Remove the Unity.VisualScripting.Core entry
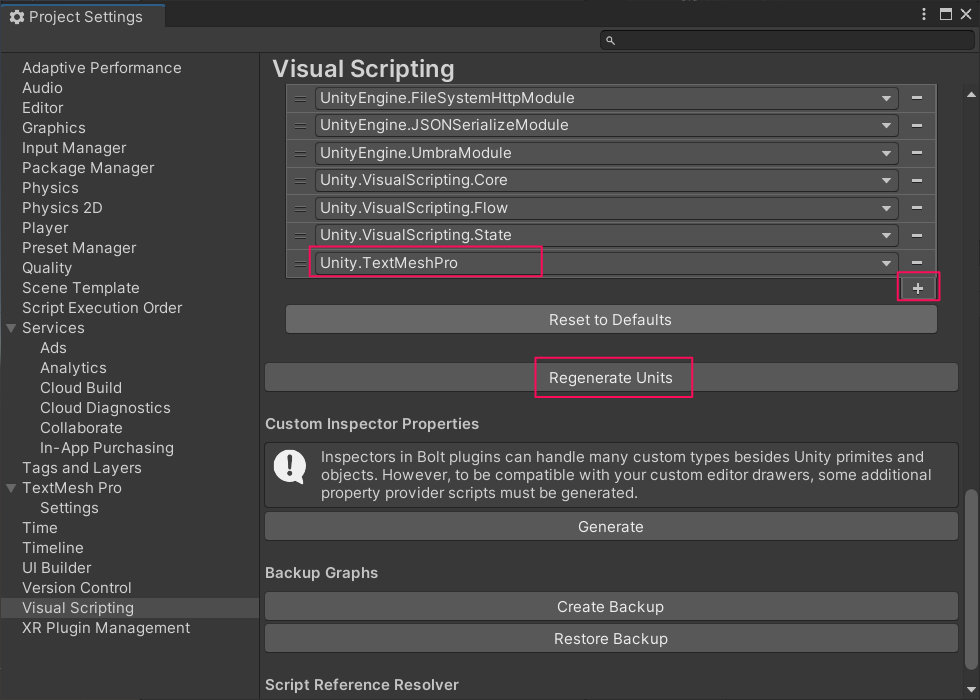The image size is (980, 700). tap(917, 180)
